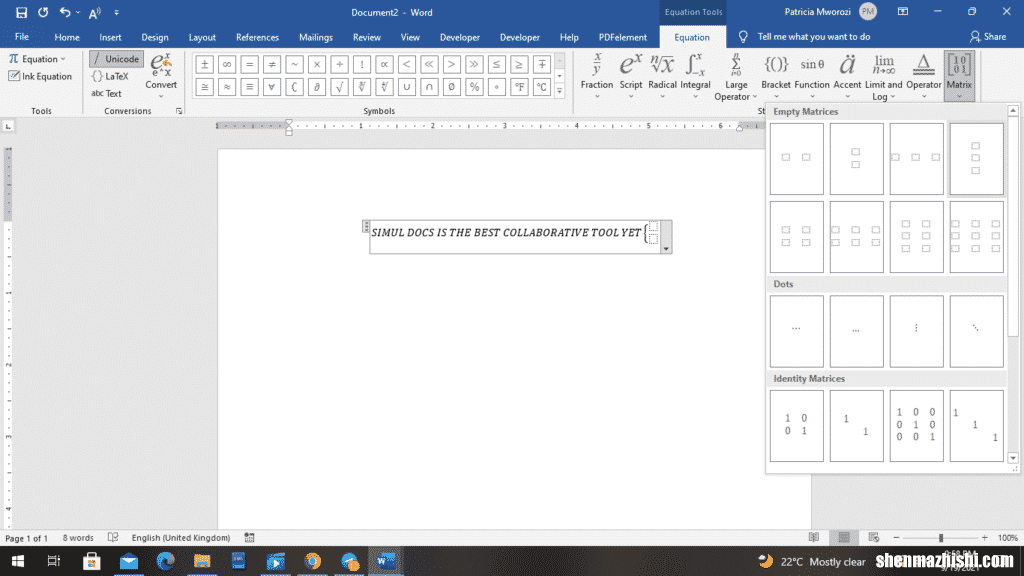Insert the union symbol
The width and height of the screenshot is (1024, 576).
click(x=407, y=87)
